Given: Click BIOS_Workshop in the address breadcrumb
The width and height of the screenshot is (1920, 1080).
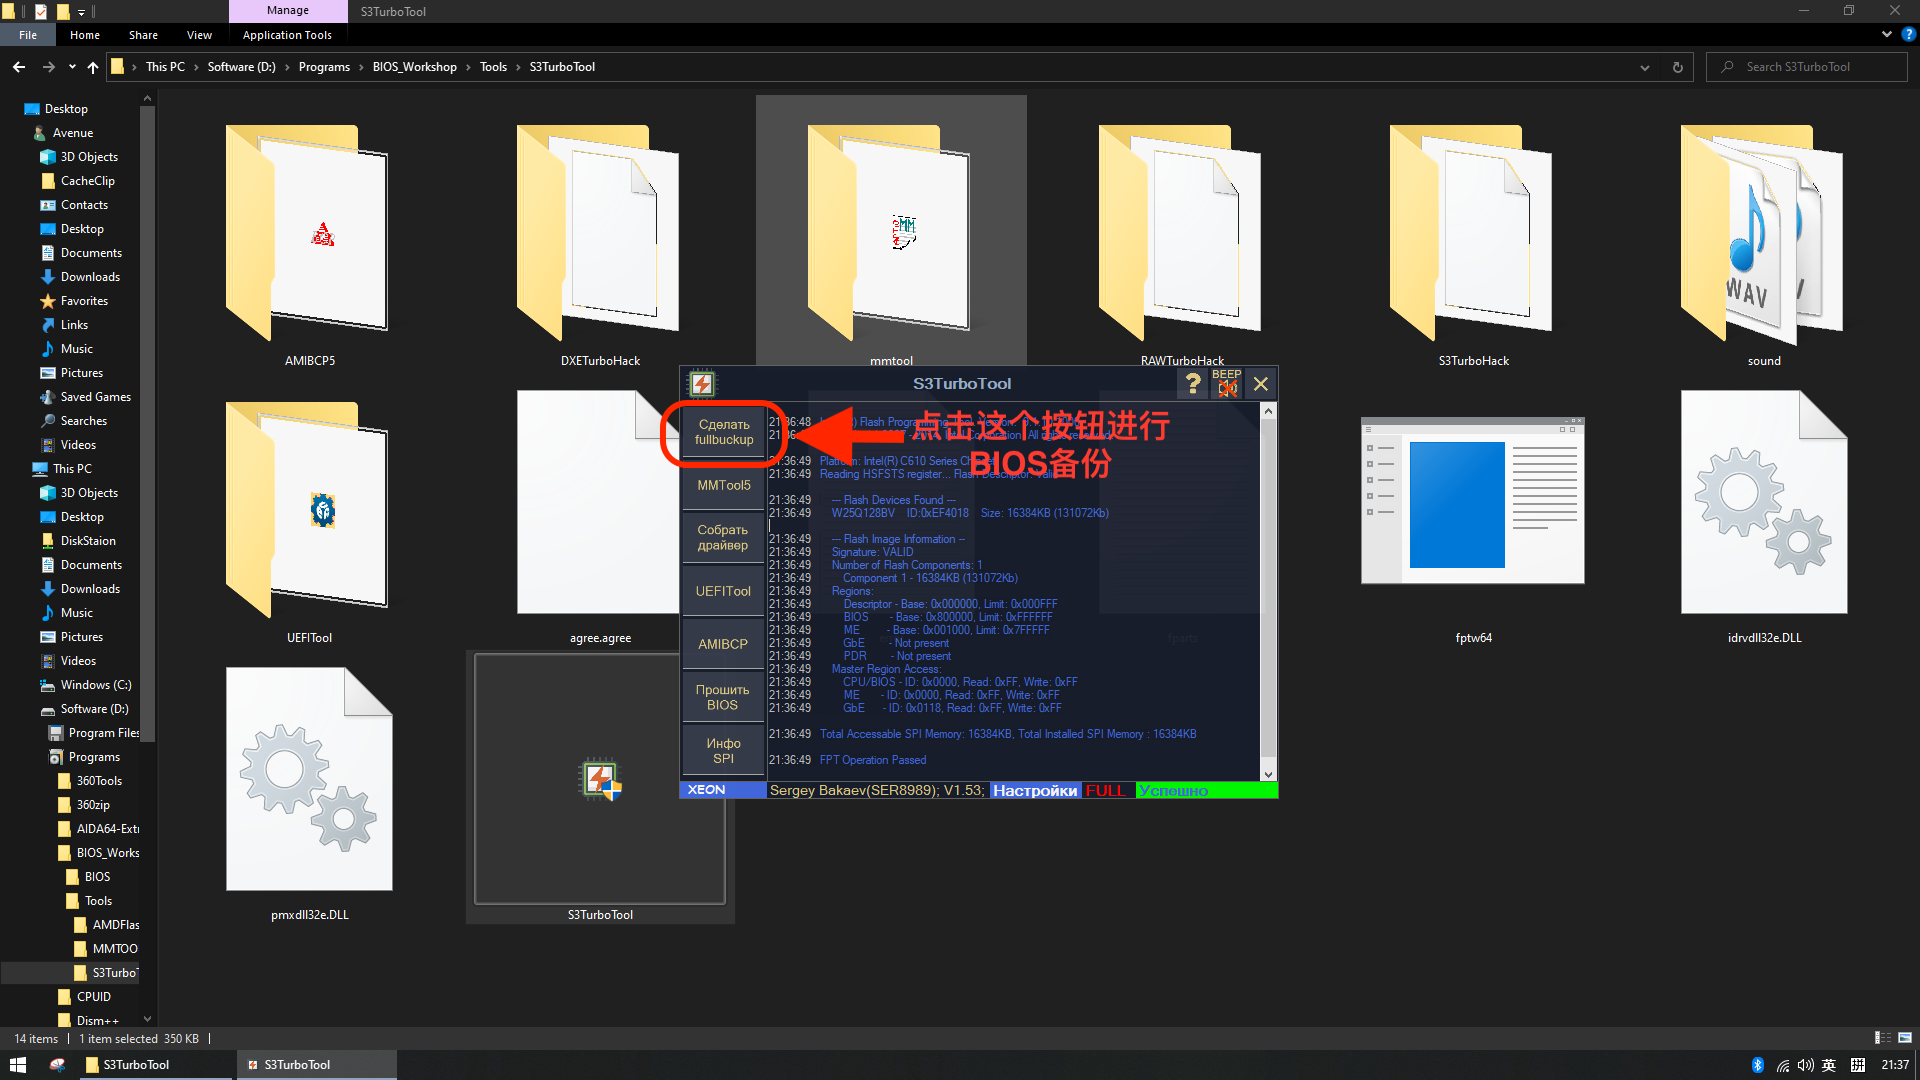Looking at the screenshot, I should pos(414,67).
